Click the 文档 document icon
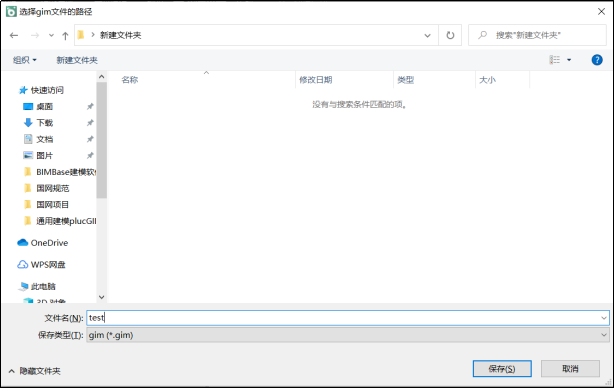 28,139
